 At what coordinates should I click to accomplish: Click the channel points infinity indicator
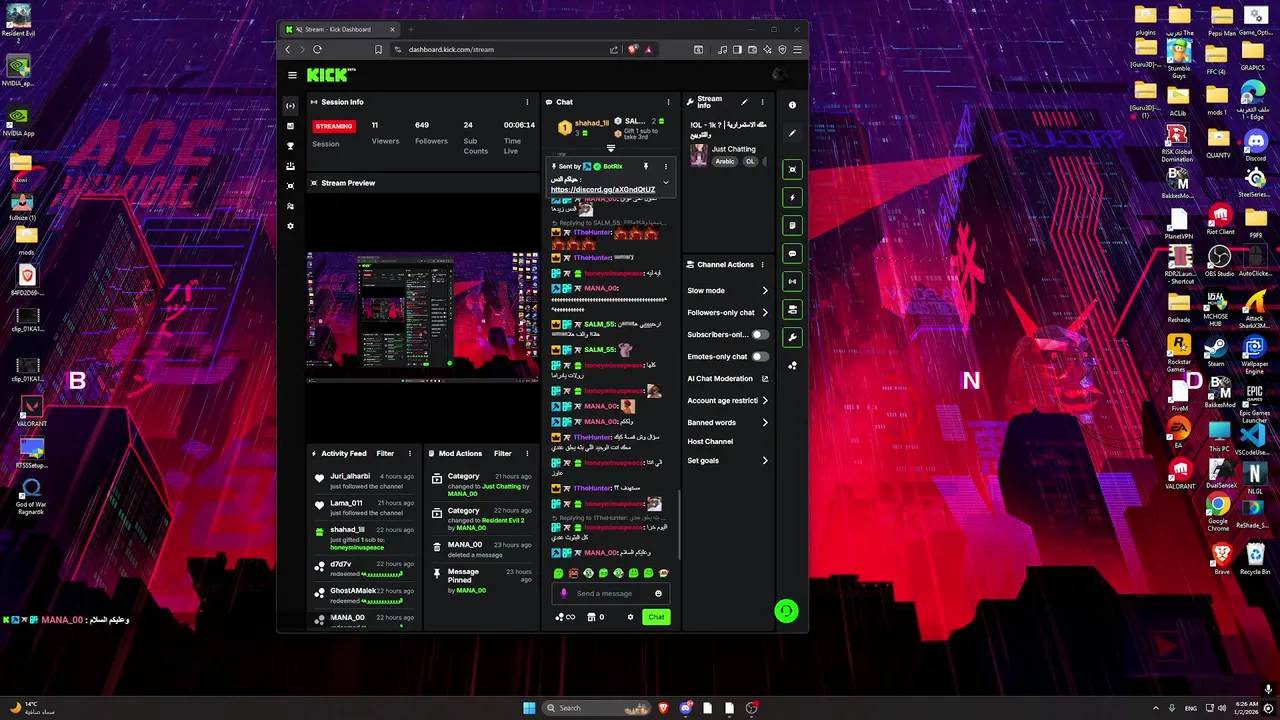566,617
